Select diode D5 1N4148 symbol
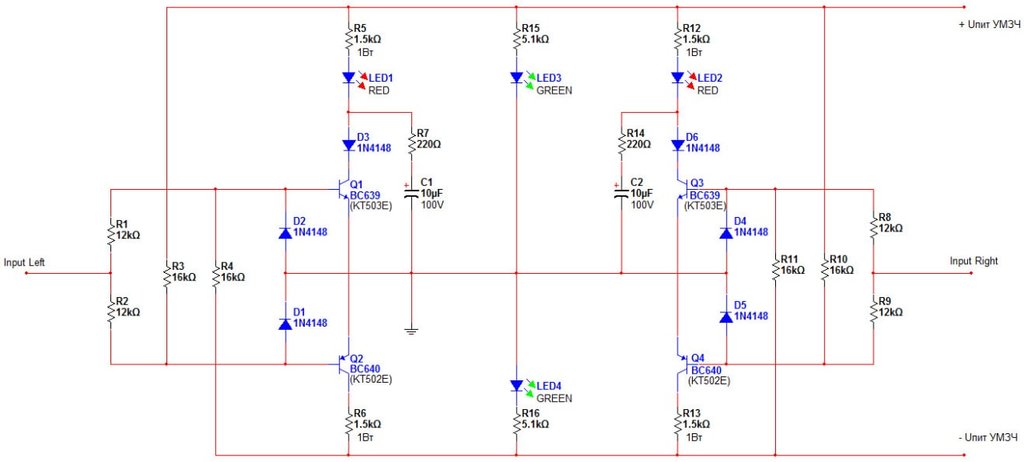Viewport: 1024px width, 462px height. pos(726,317)
